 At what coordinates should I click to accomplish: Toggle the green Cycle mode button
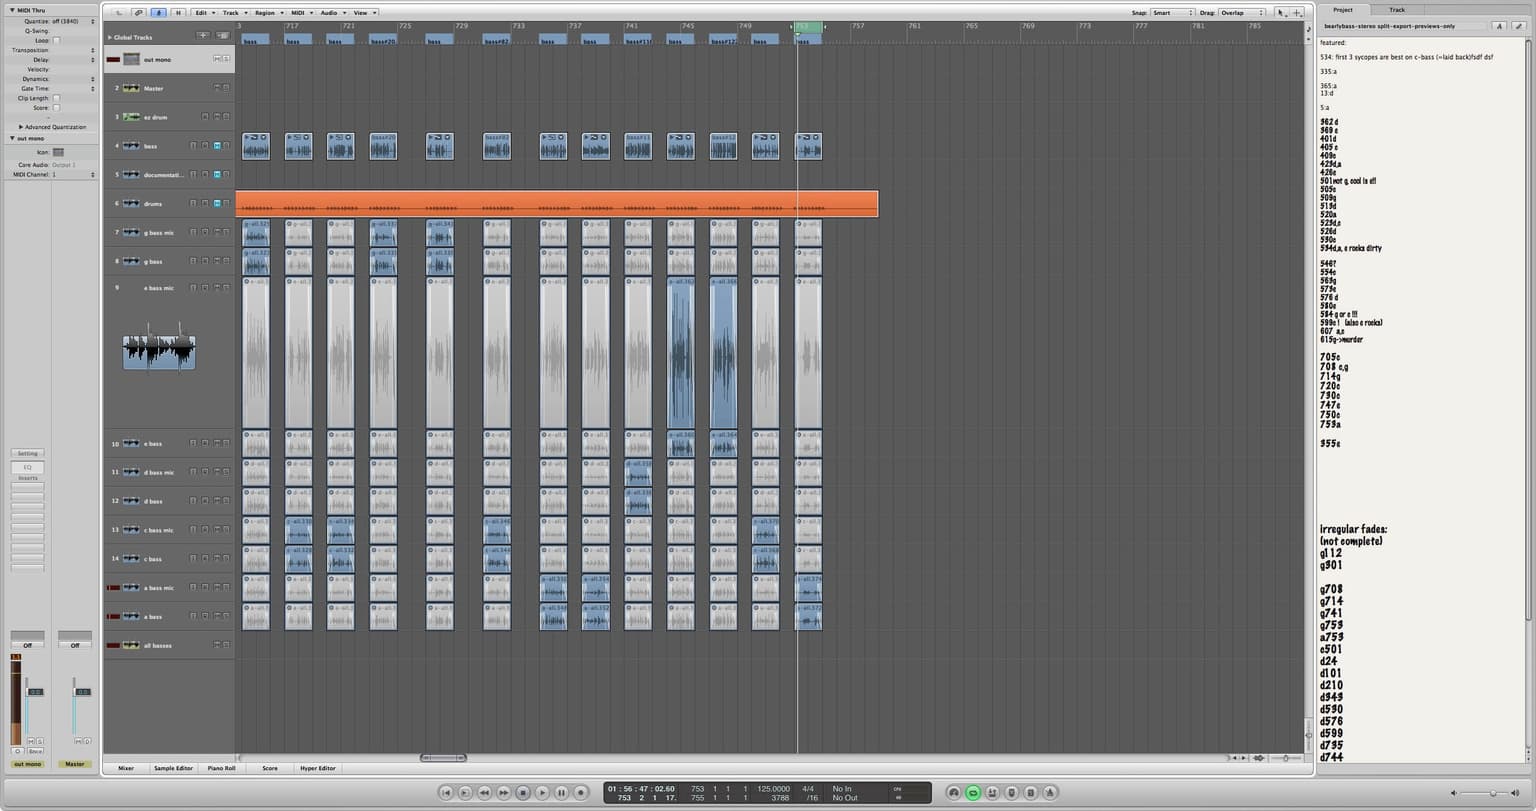click(973, 793)
